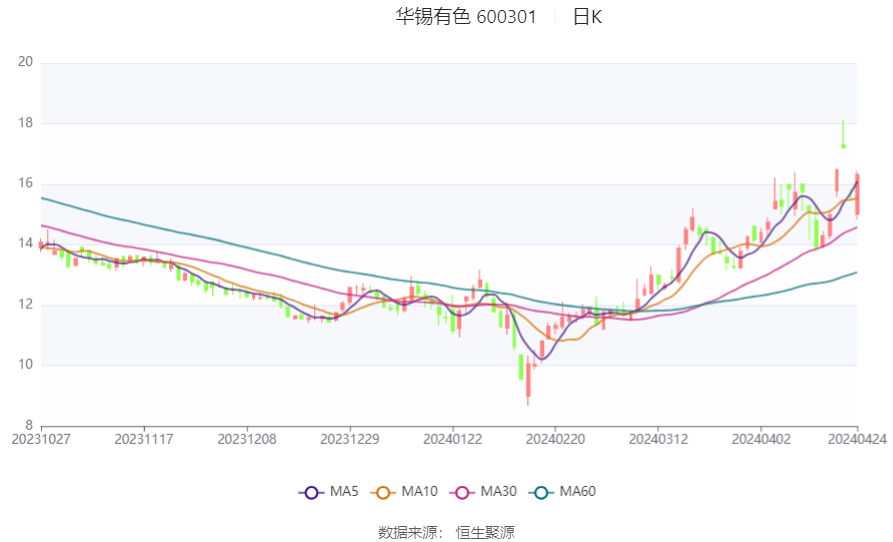Click the lowest red candlestick near 9
Screen dimensions: 893x542
[x=528, y=381]
